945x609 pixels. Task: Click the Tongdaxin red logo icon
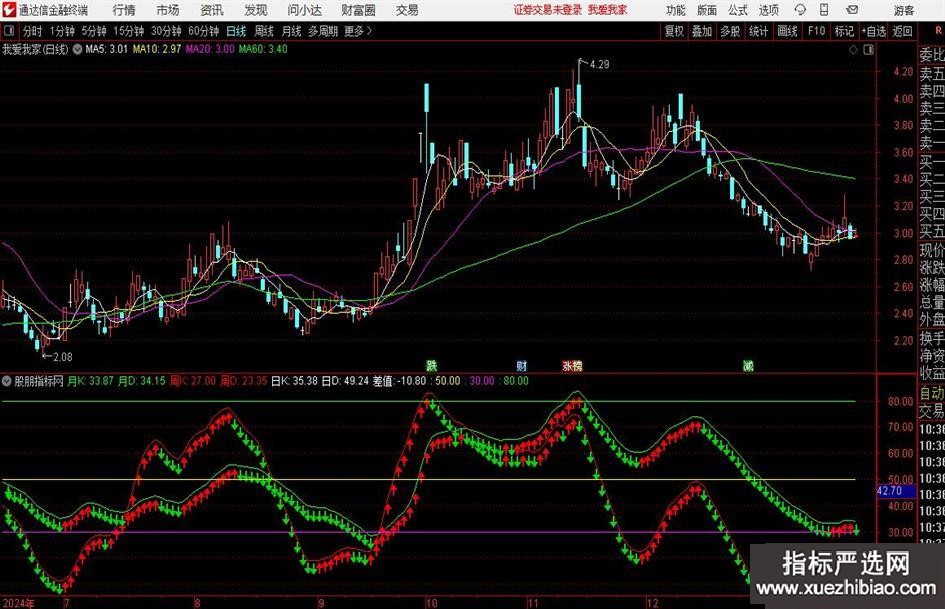8,10
